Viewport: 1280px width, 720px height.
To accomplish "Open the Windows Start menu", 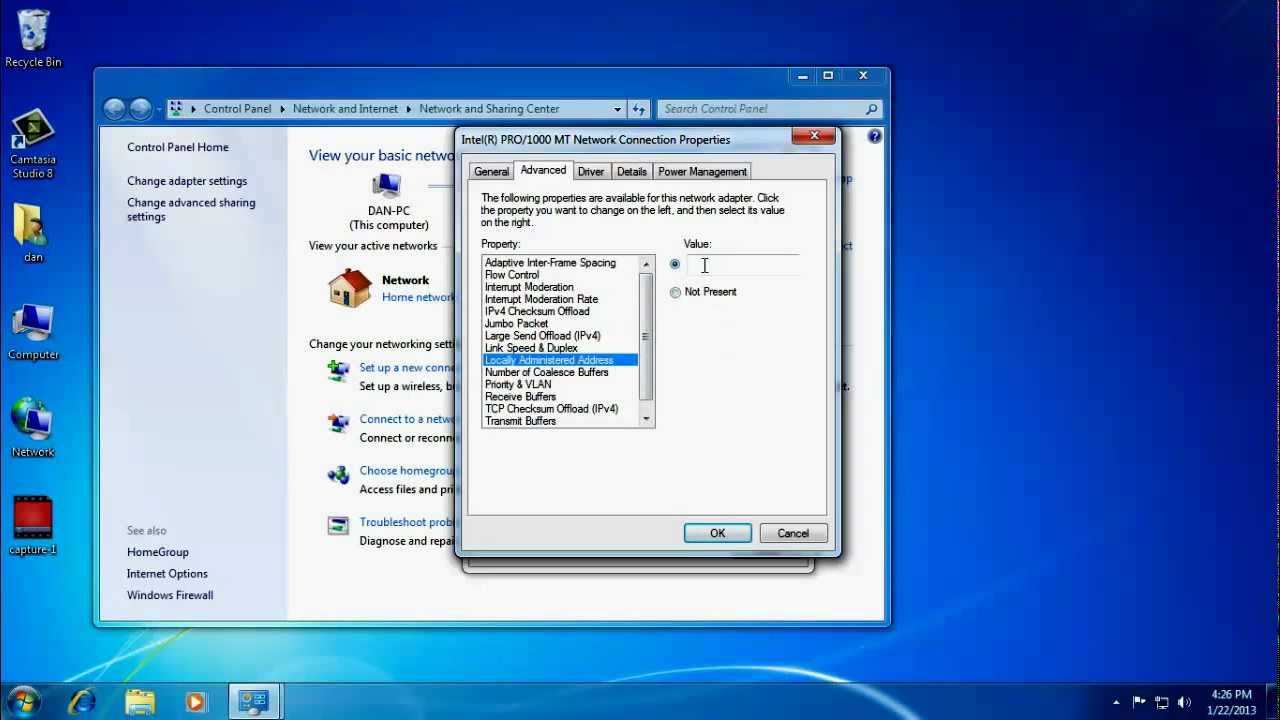I will tap(23, 701).
